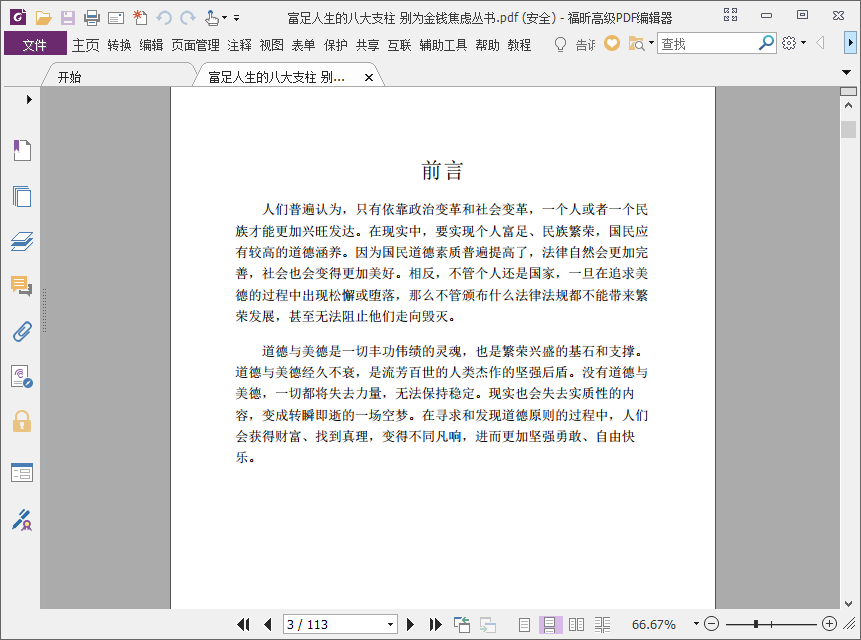Select facing pages view mode
861x640 pixels.
click(576, 624)
